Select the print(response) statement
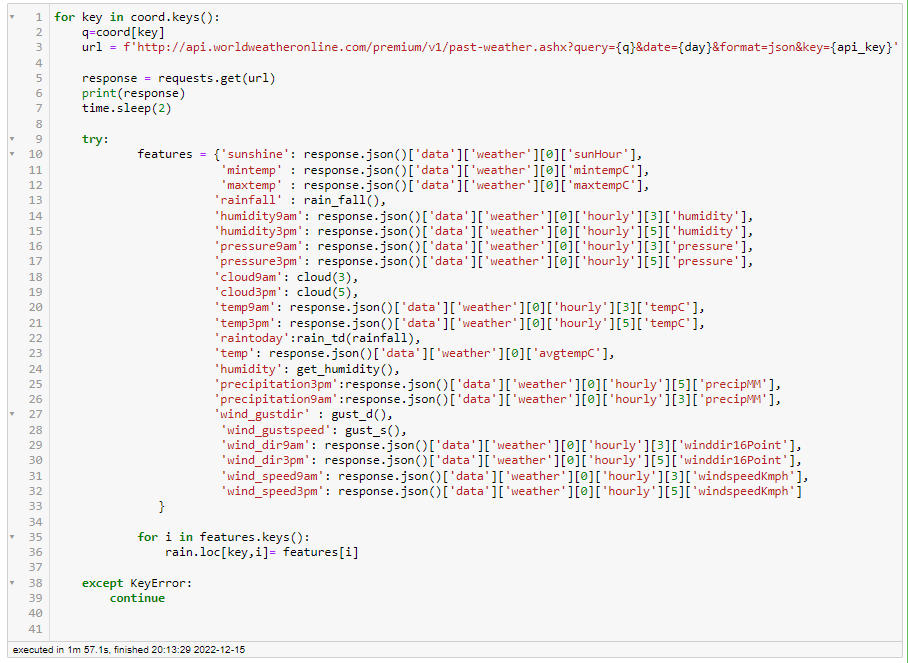 133,93
